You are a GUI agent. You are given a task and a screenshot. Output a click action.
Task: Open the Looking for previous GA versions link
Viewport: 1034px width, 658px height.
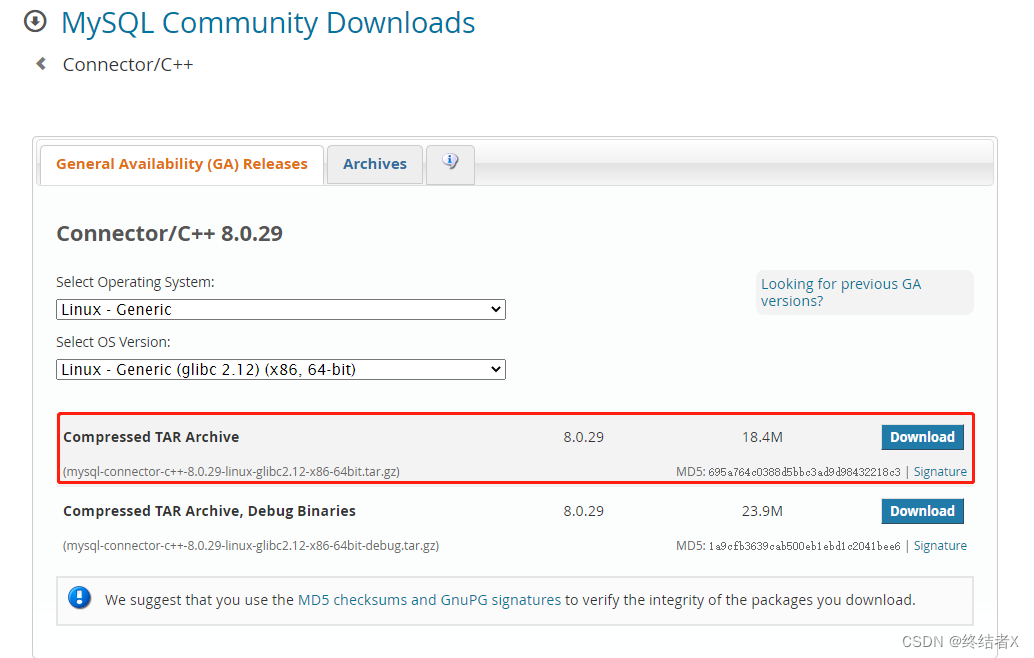pyautogui.click(x=841, y=292)
